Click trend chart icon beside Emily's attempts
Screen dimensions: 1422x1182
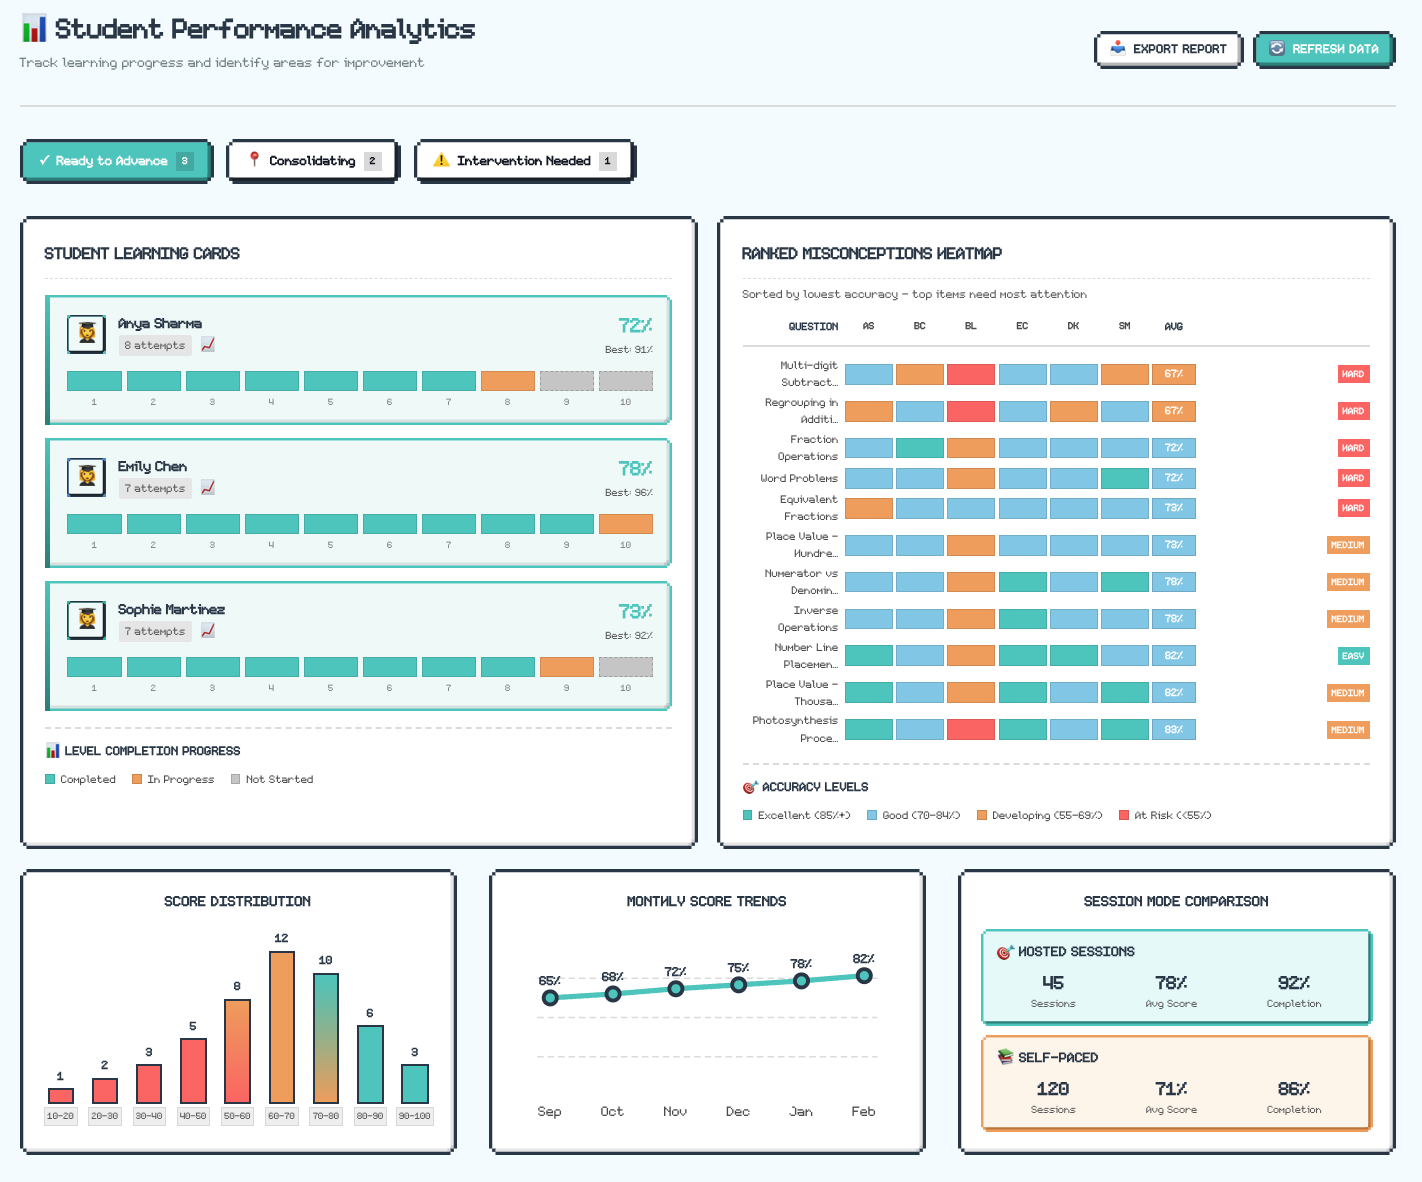208,488
